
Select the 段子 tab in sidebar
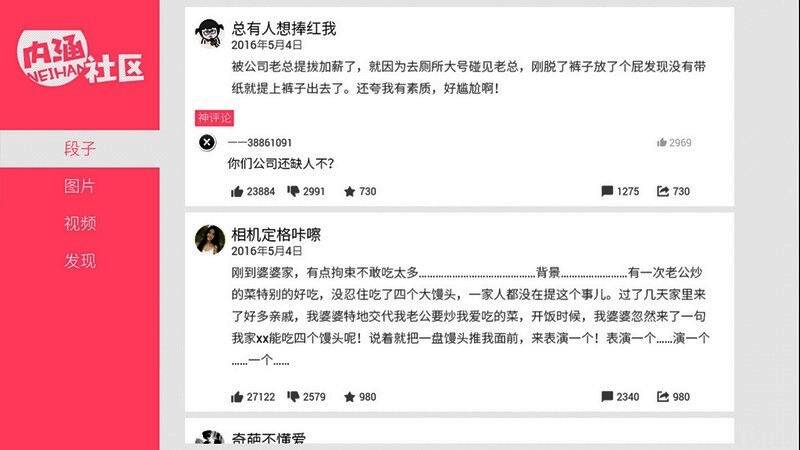[80, 148]
